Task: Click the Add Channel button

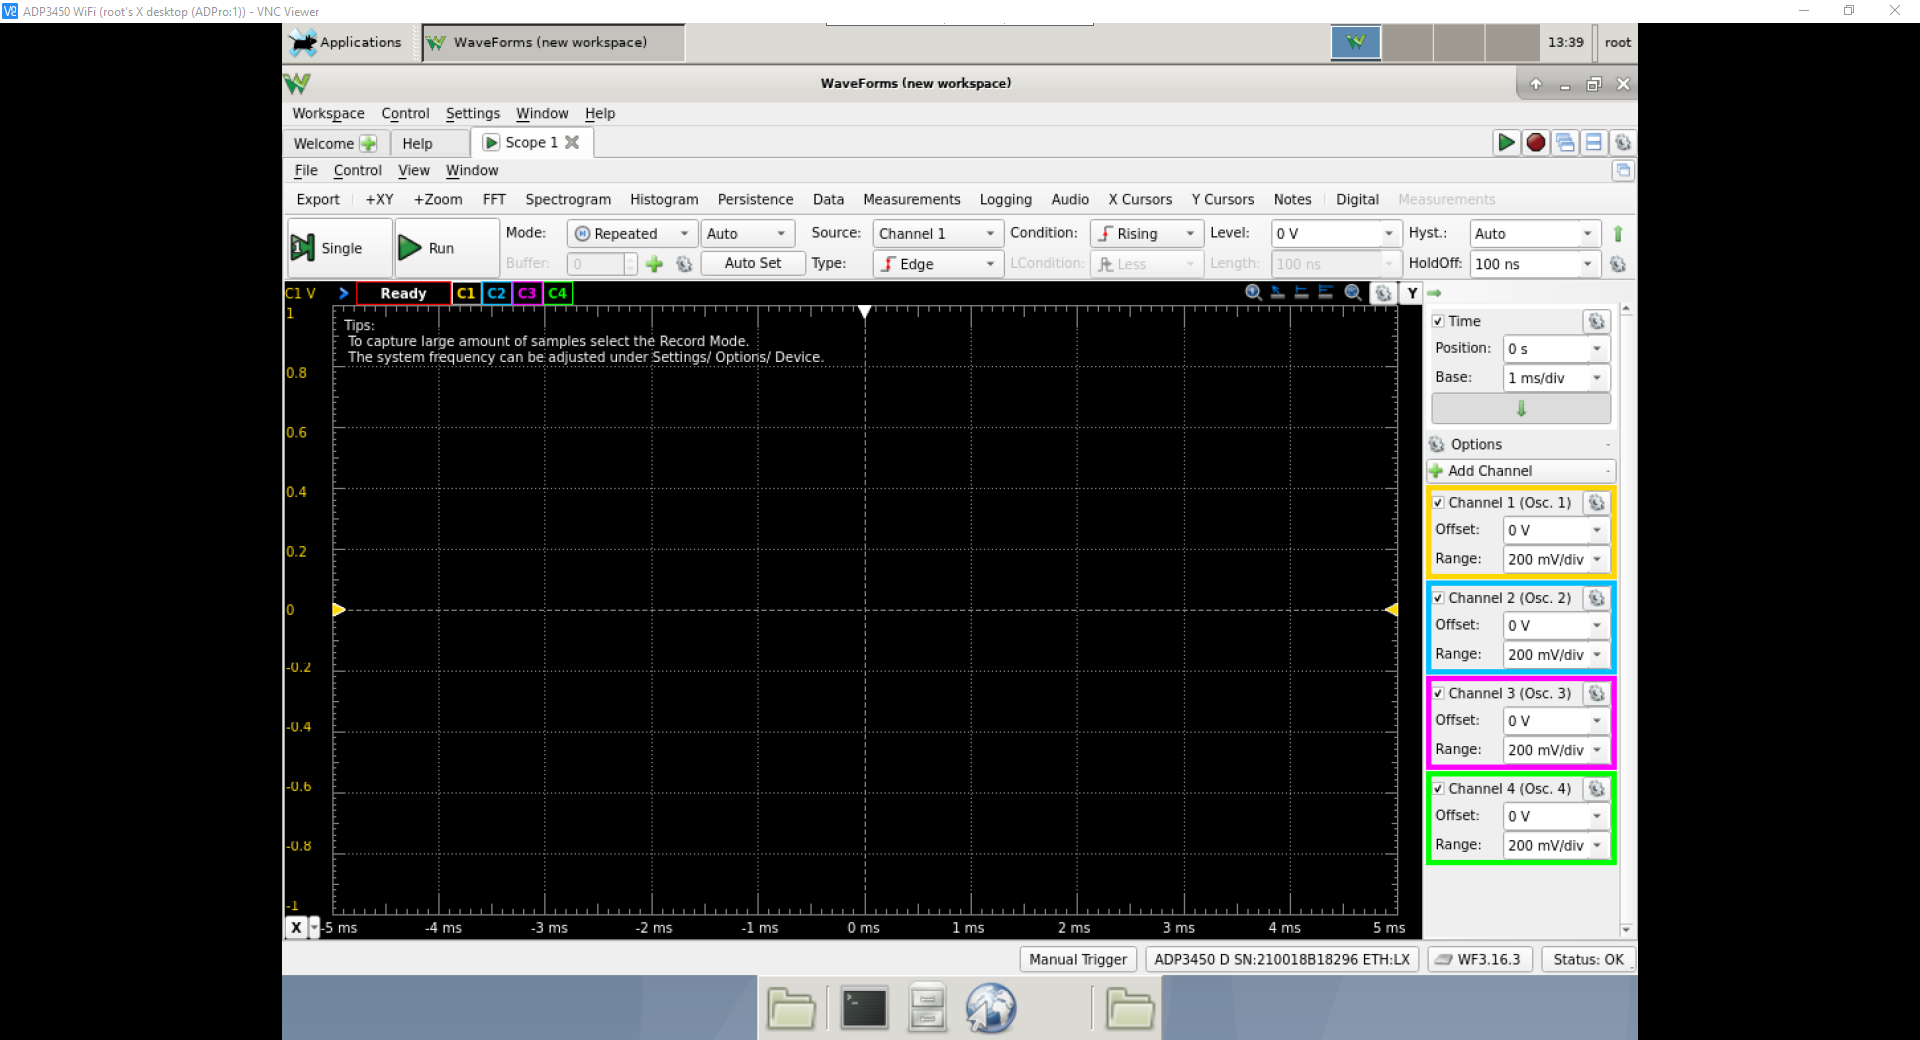Action: click(1521, 471)
